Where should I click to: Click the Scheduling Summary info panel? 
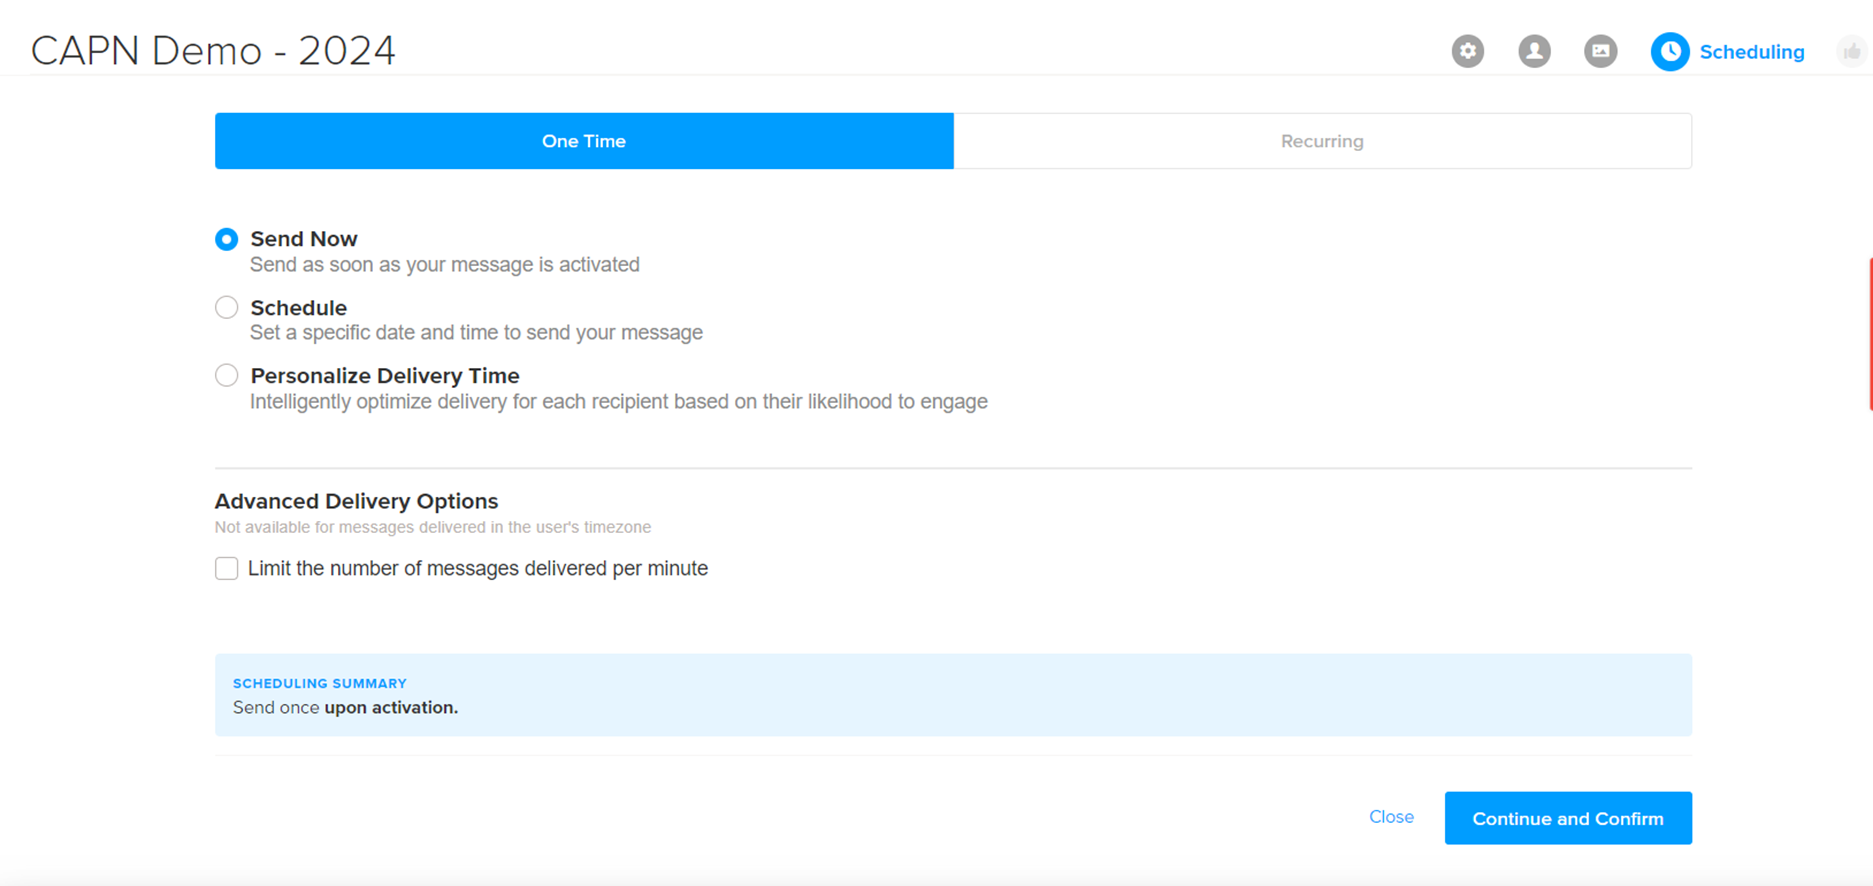[952, 695]
